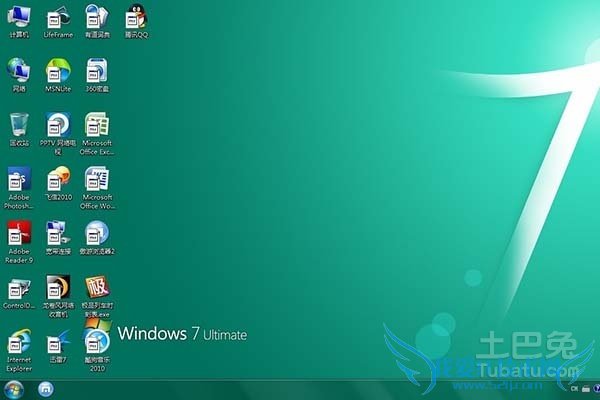Image resolution: width=600 pixels, height=400 pixels.
Task: Launch the 迅雷7 Thunder download shortcut
Action: click(58, 341)
